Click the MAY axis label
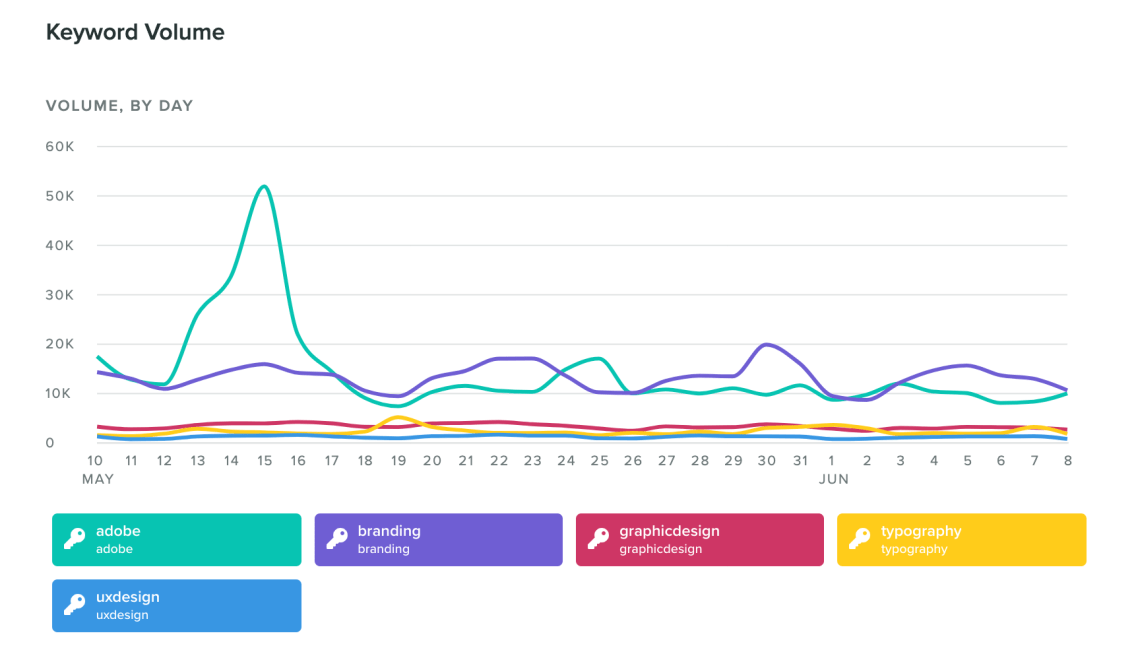This screenshot has height=652, width=1138. (x=97, y=479)
